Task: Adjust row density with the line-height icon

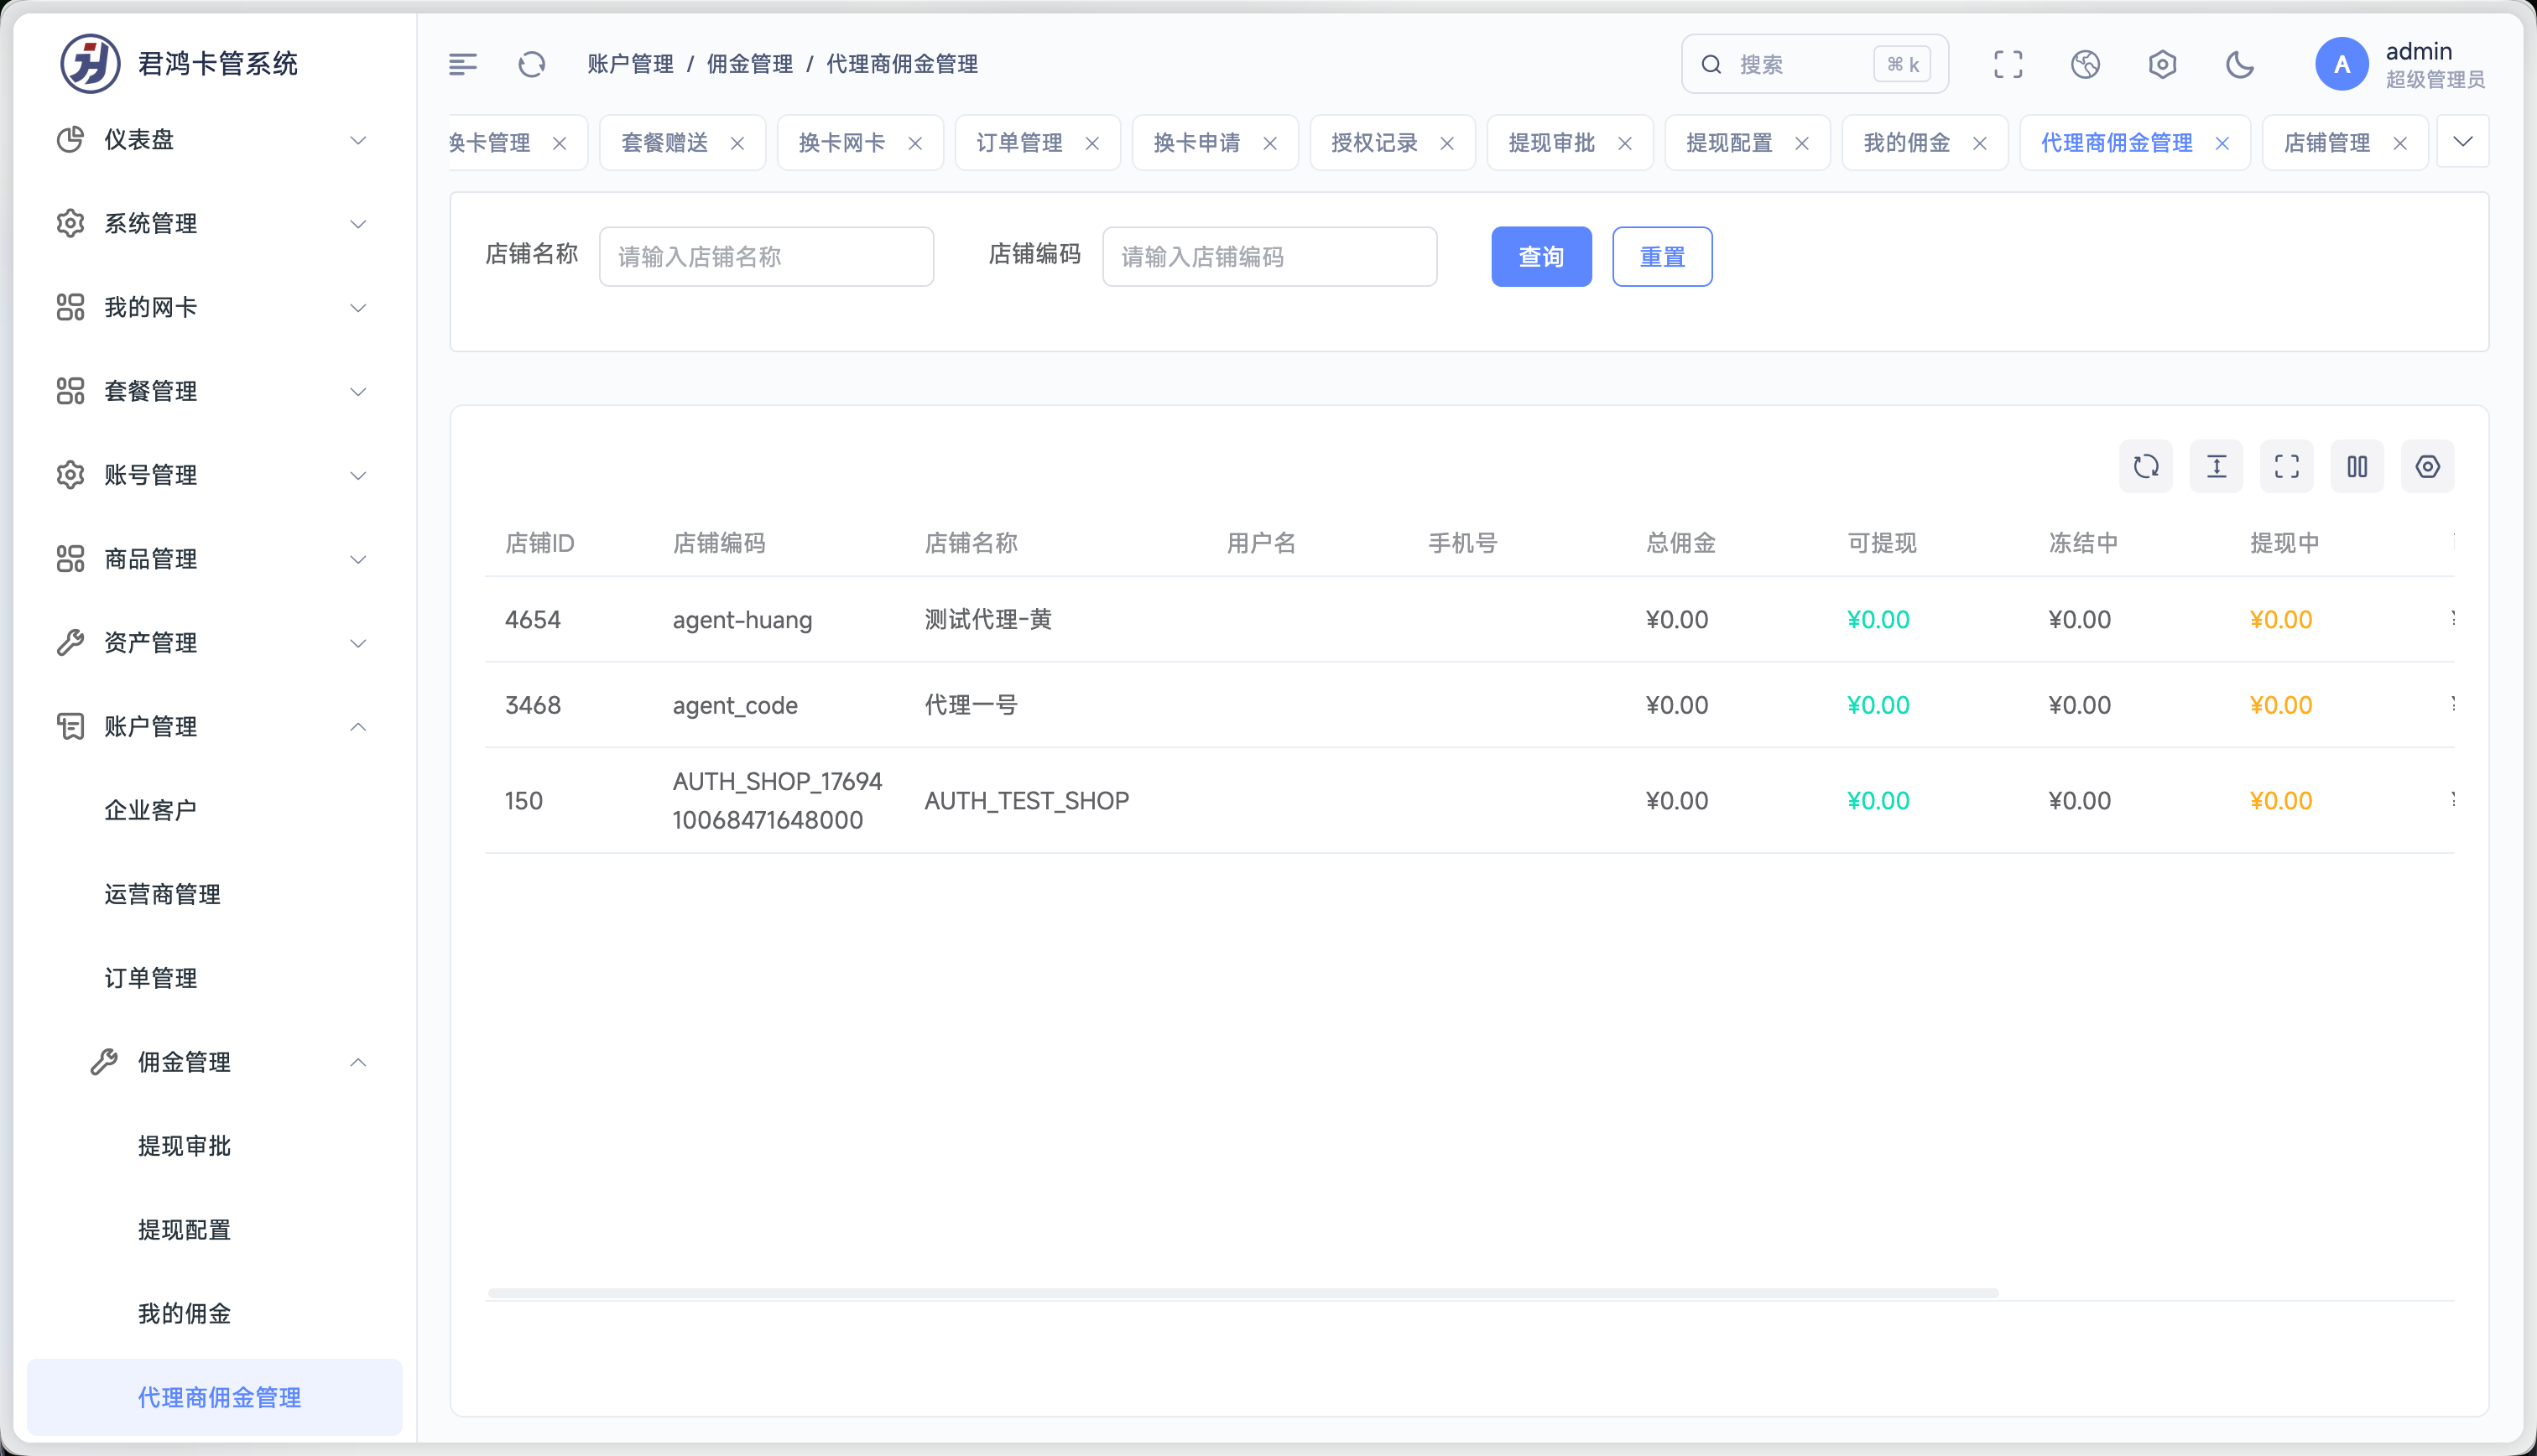Action: pyautogui.click(x=2216, y=466)
